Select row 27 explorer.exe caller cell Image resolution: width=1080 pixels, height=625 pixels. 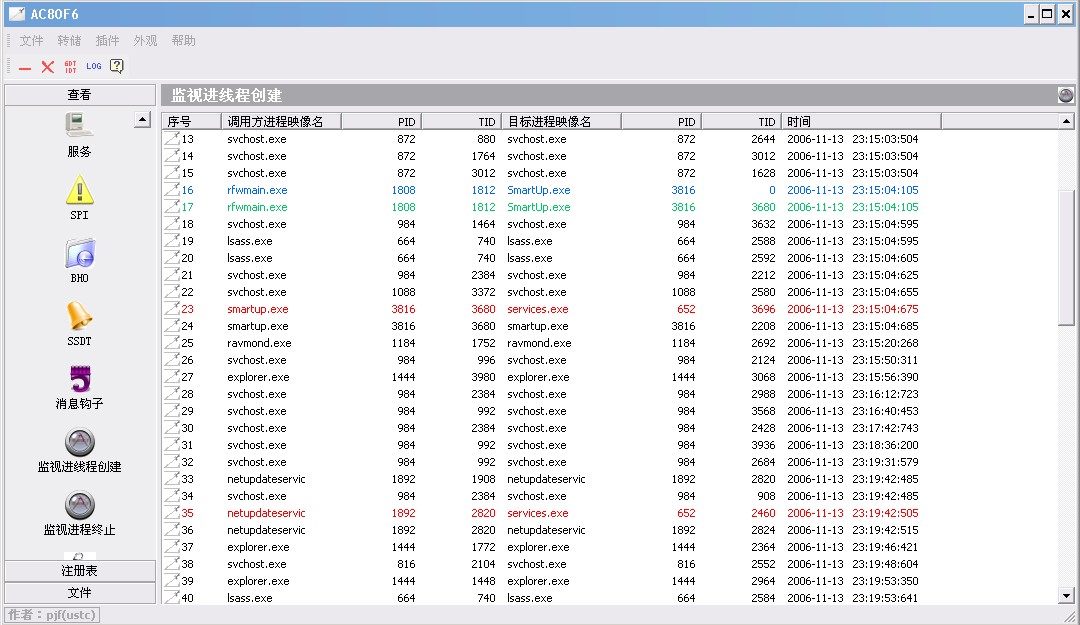coord(258,377)
